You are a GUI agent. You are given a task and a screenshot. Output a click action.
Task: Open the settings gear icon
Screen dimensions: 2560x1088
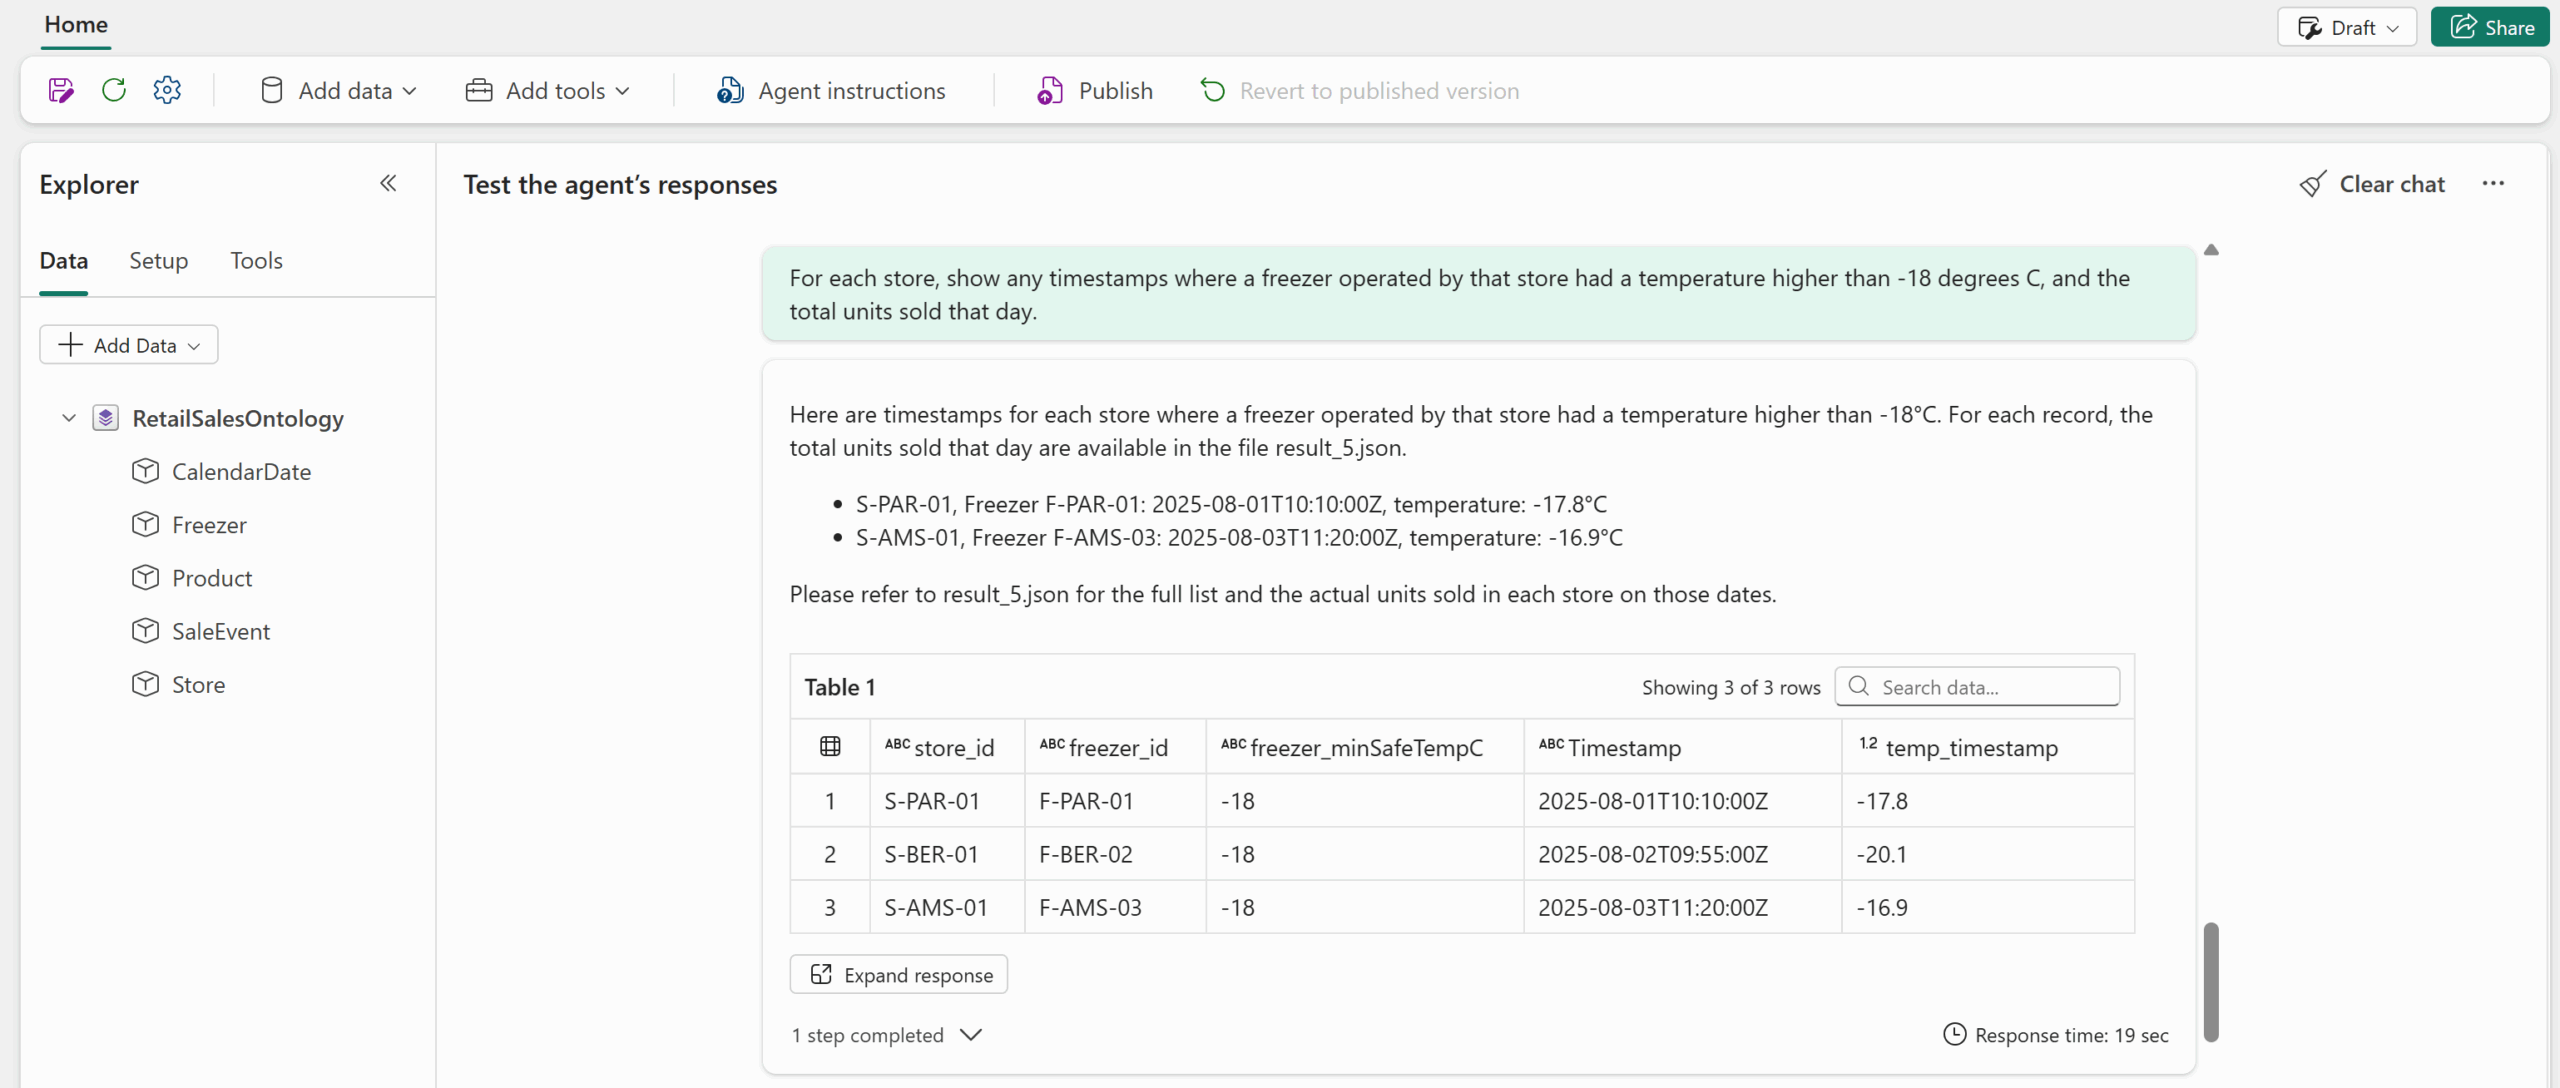167,91
